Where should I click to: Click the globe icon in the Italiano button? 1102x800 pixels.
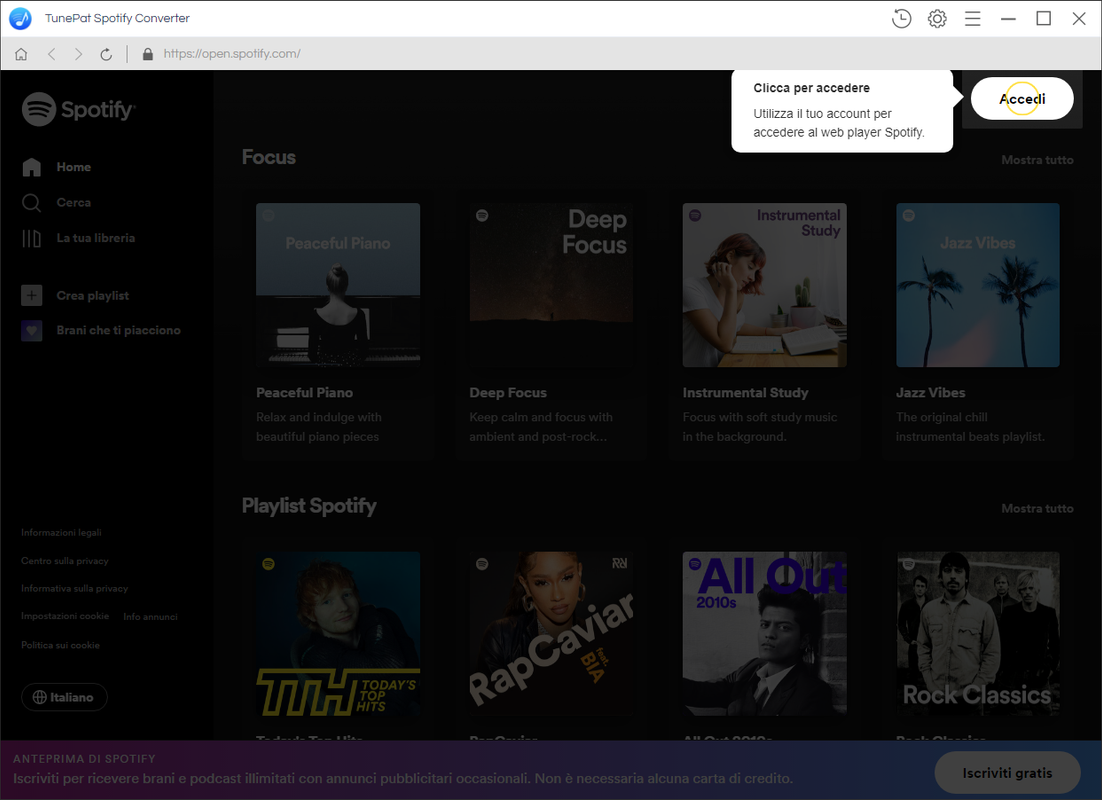tap(40, 697)
